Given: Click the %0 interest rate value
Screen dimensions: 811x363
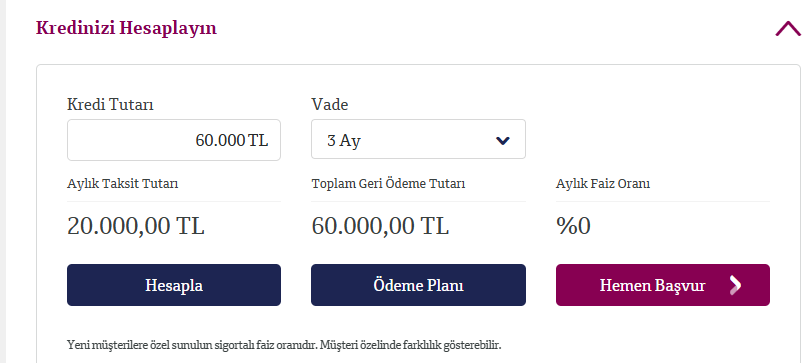Looking at the screenshot, I should click(573, 226).
